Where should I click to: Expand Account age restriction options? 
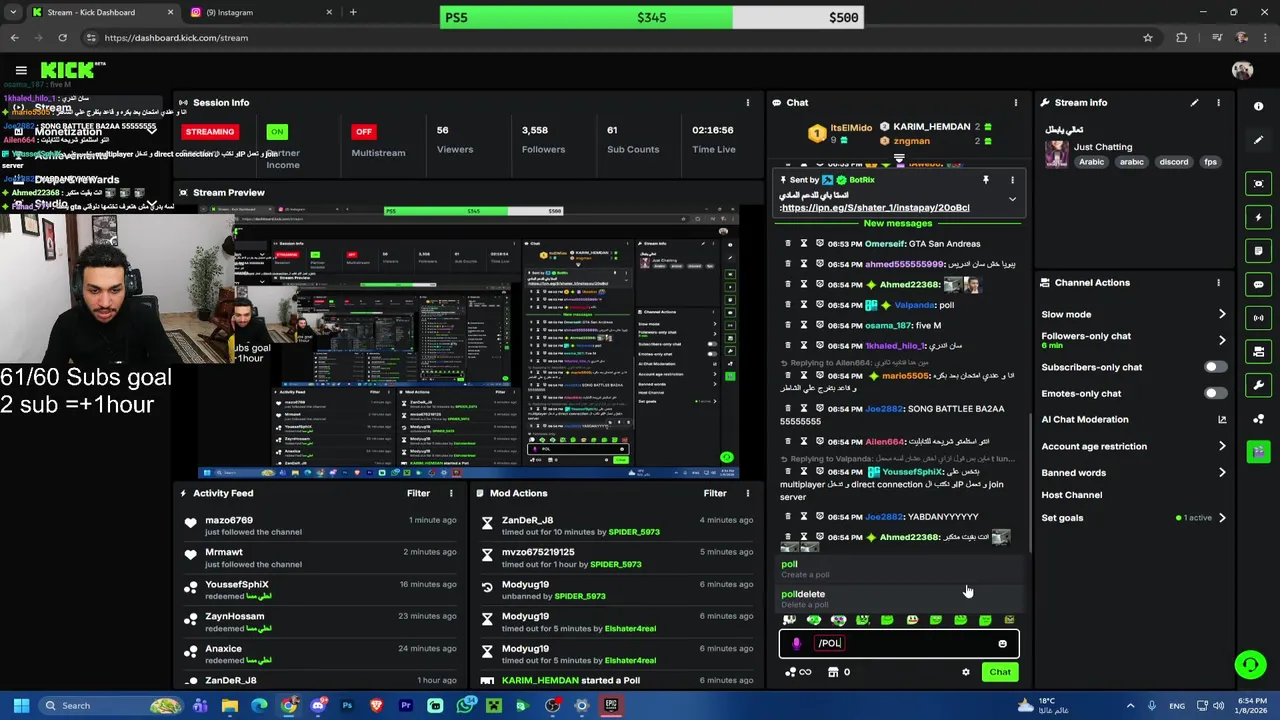coord(1221,447)
